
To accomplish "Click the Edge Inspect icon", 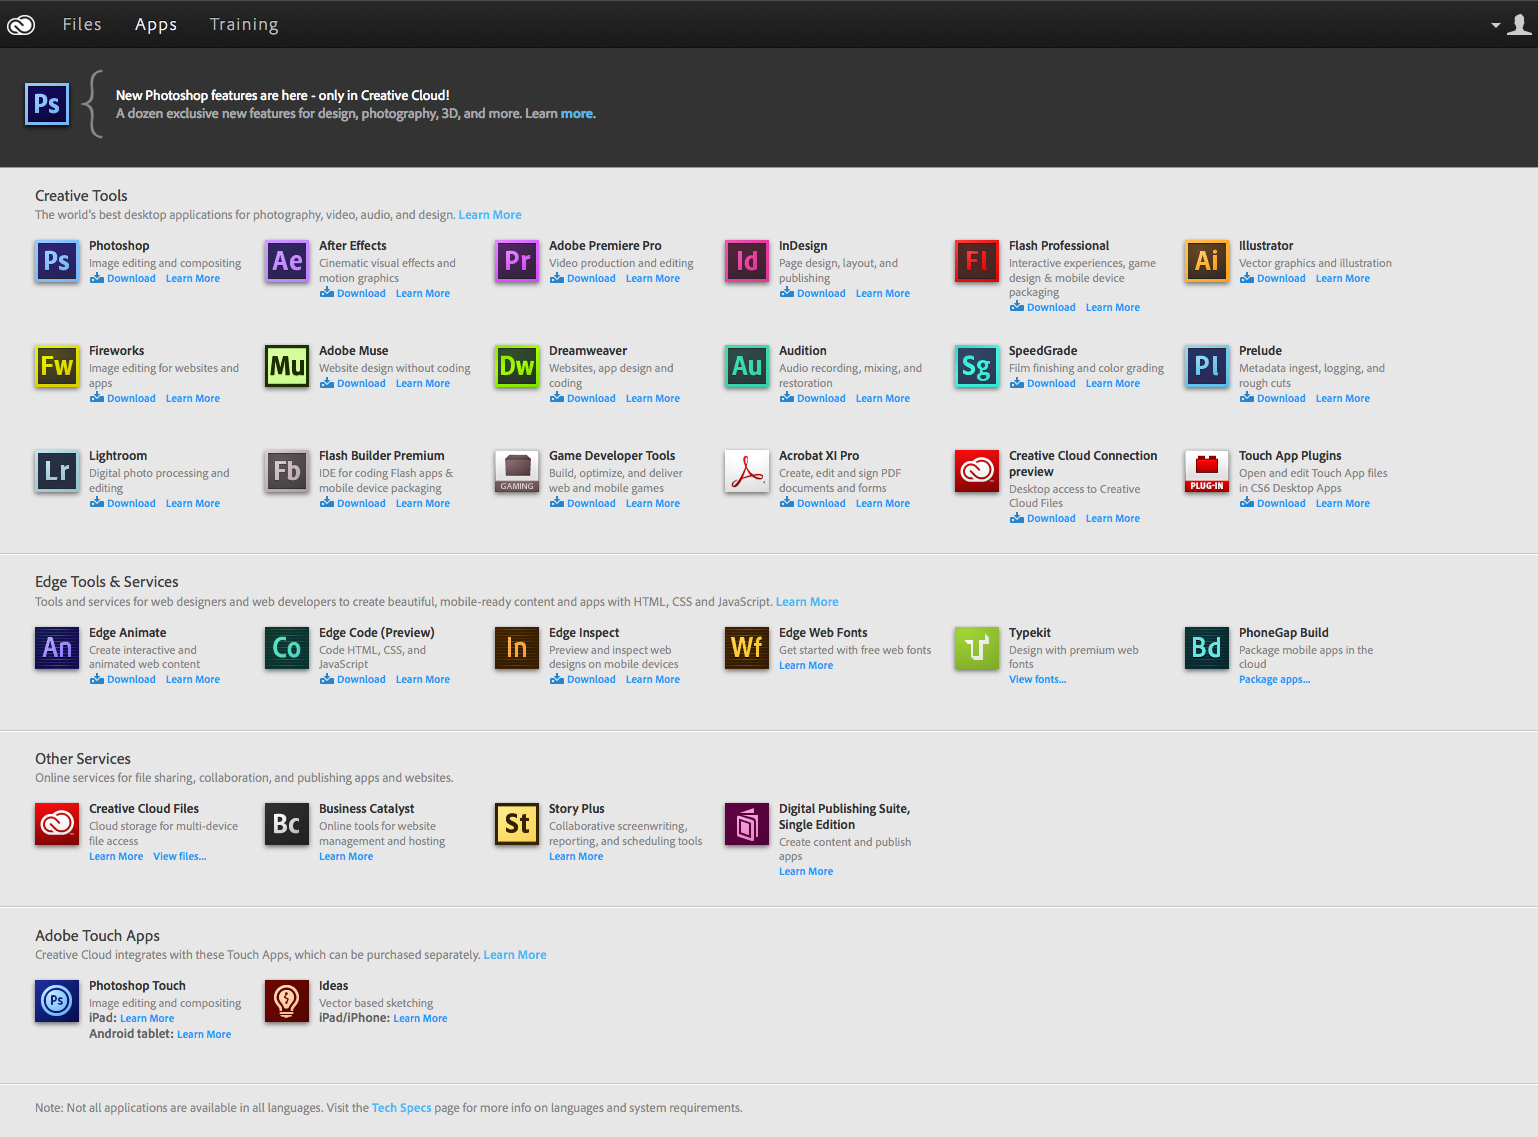I will click(517, 648).
